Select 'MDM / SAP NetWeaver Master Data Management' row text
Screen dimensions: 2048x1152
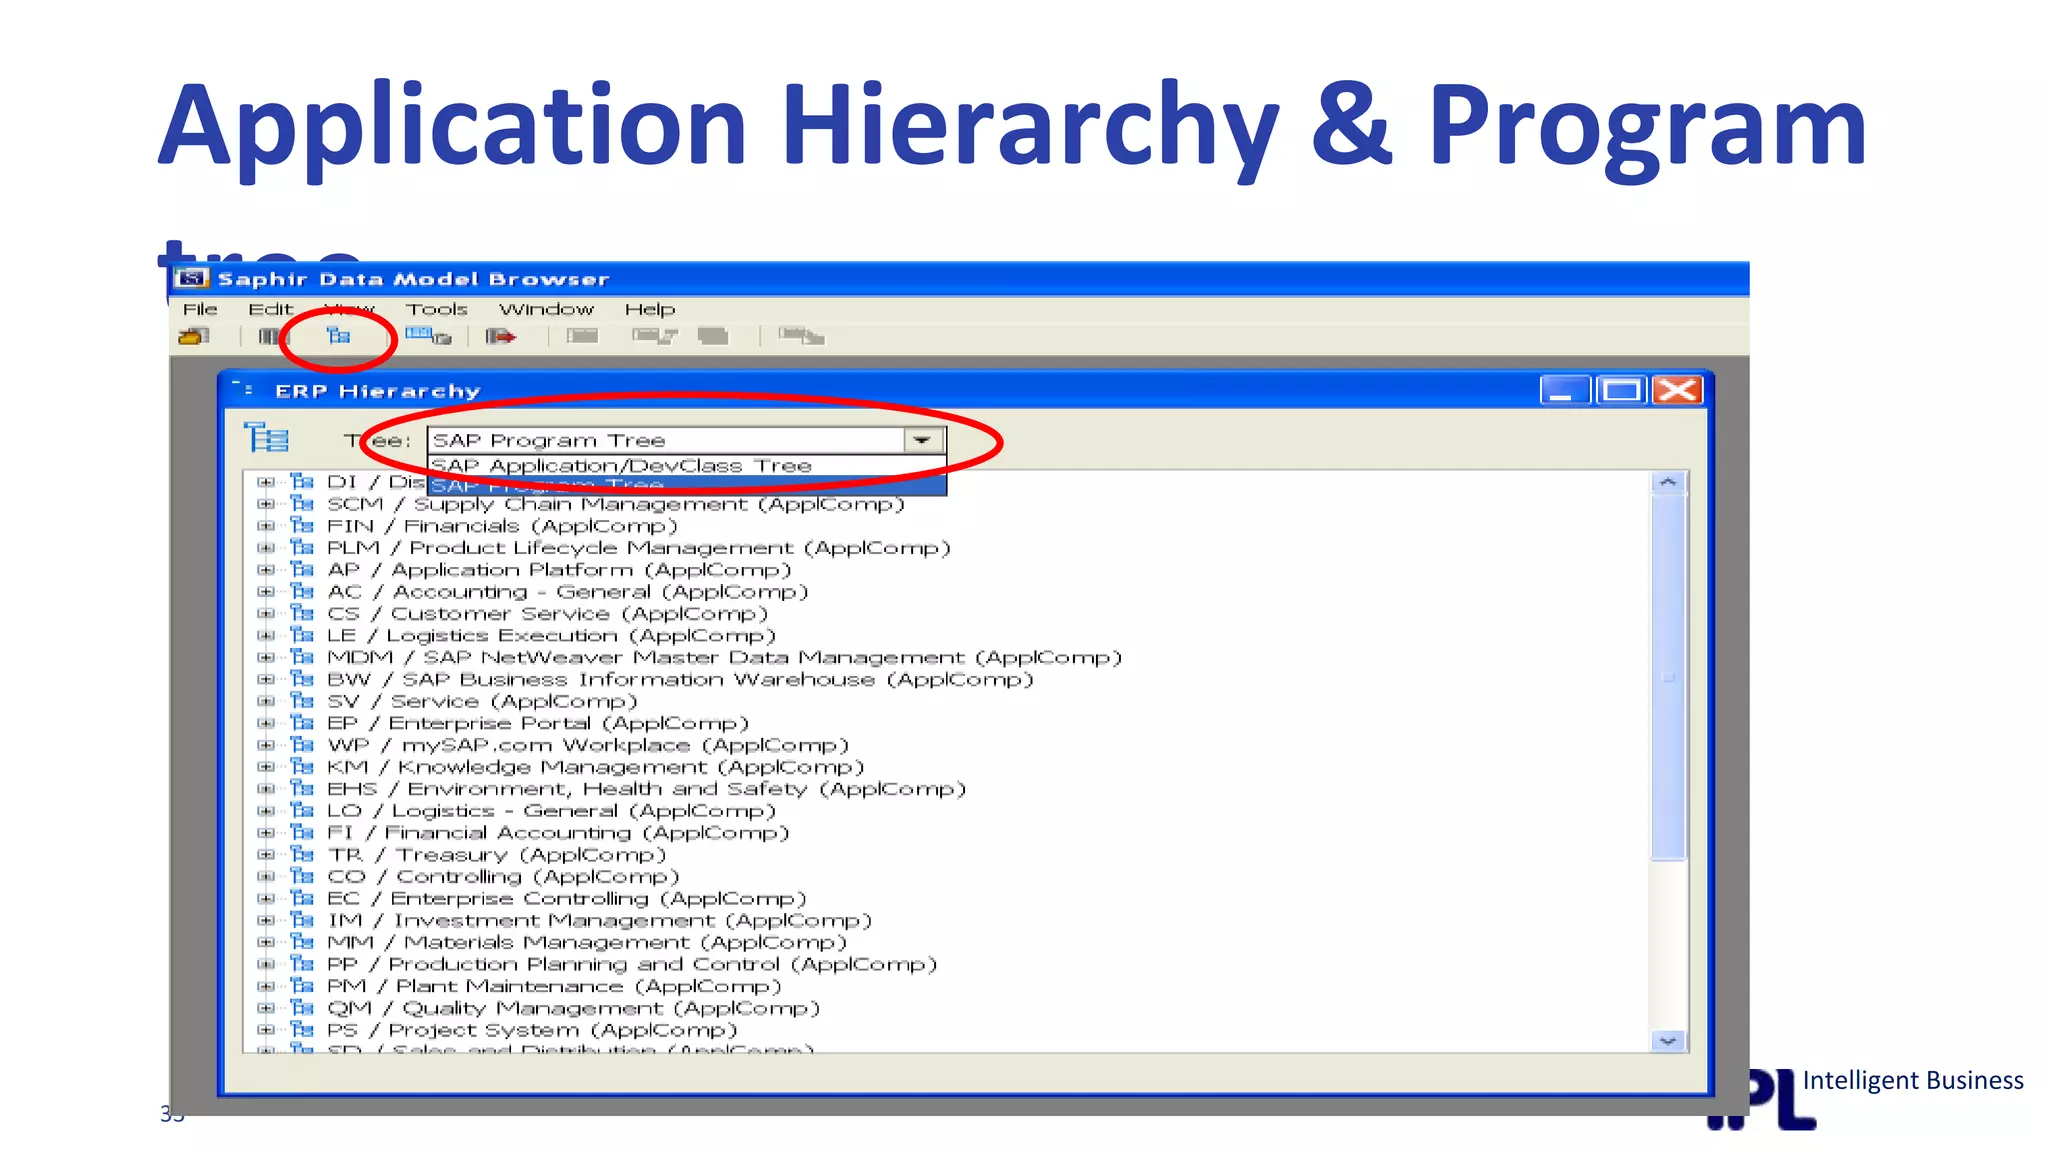[x=725, y=658]
